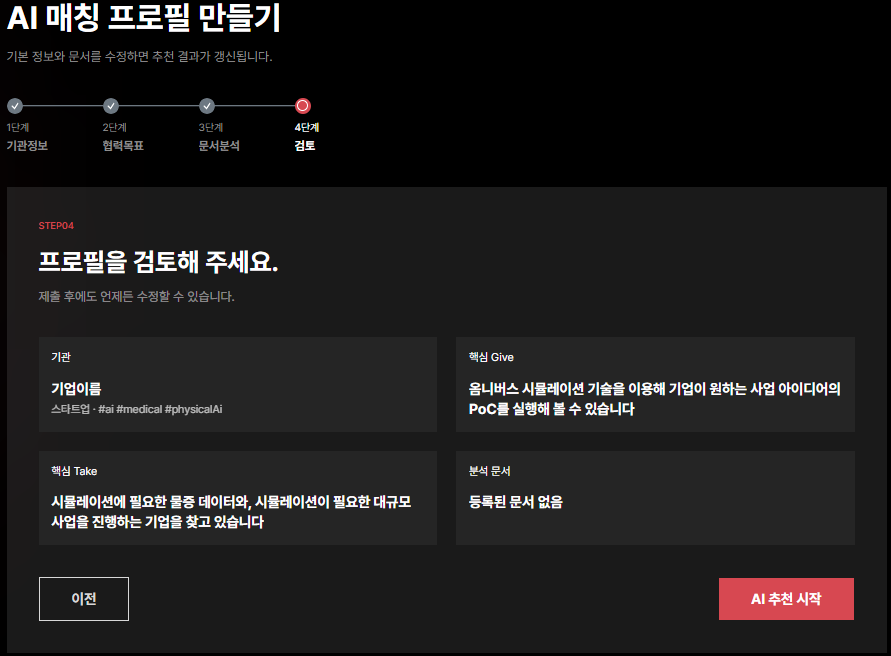This screenshot has height=656, width=891.
Task: Select the 검토 step label
Action: [305, 146]
